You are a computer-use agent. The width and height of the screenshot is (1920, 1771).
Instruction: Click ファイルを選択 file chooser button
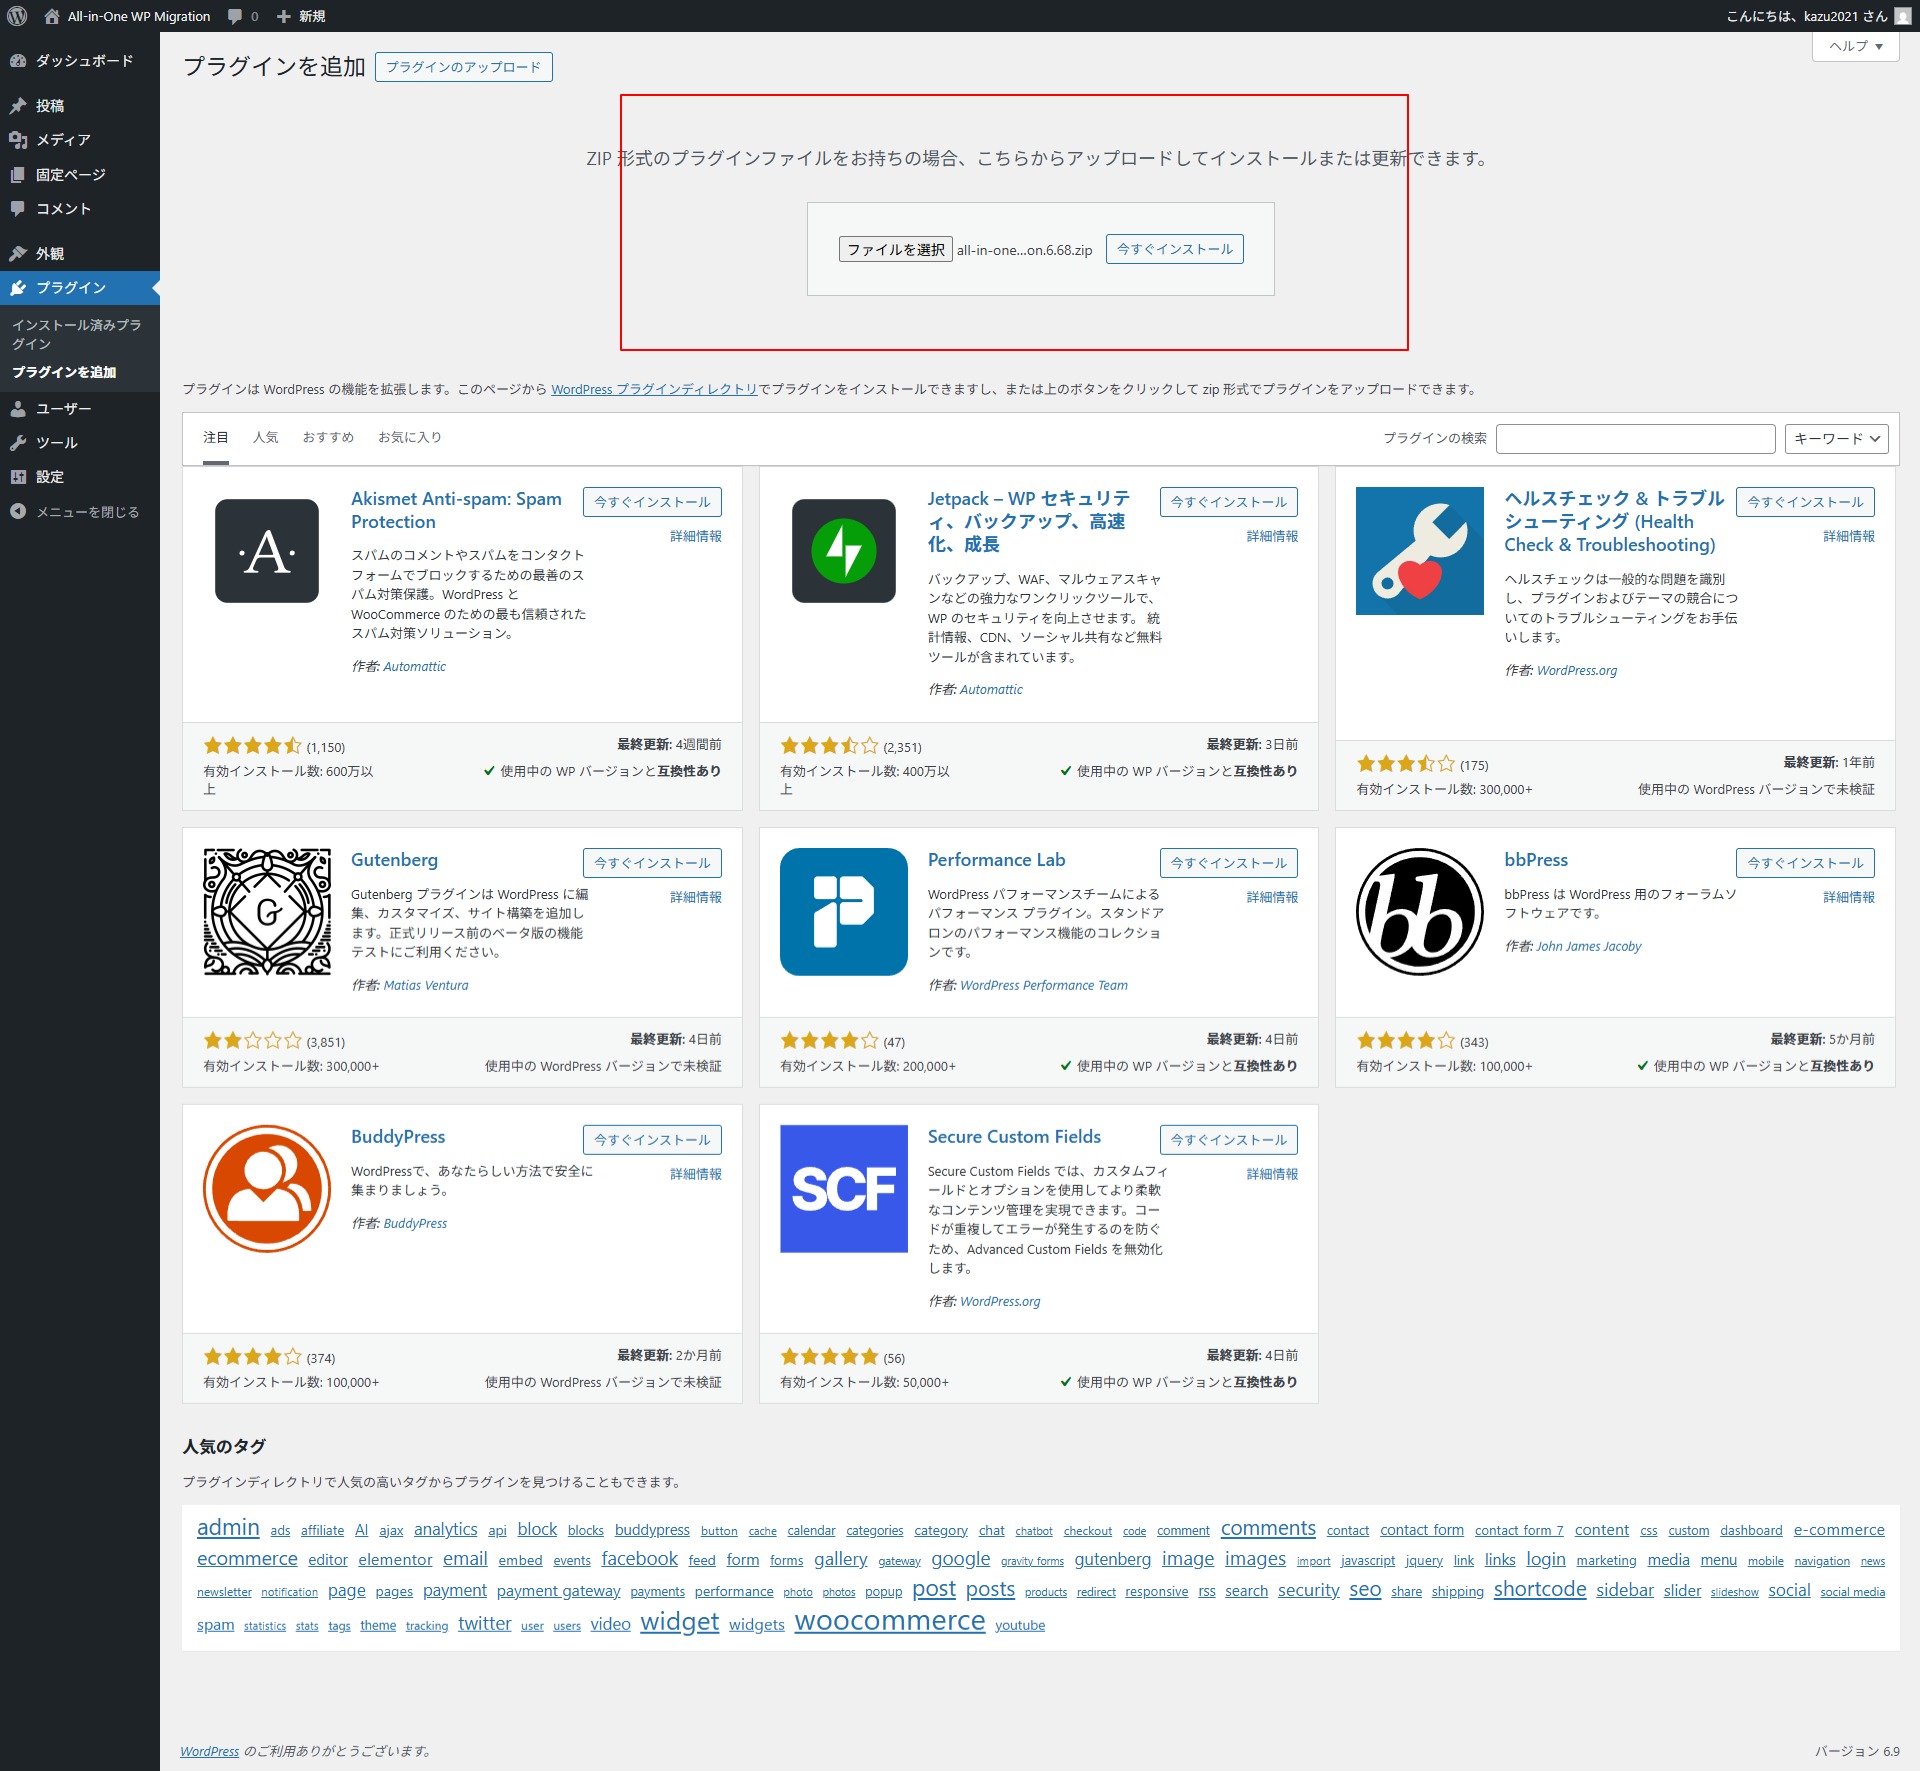click(895, 249)
